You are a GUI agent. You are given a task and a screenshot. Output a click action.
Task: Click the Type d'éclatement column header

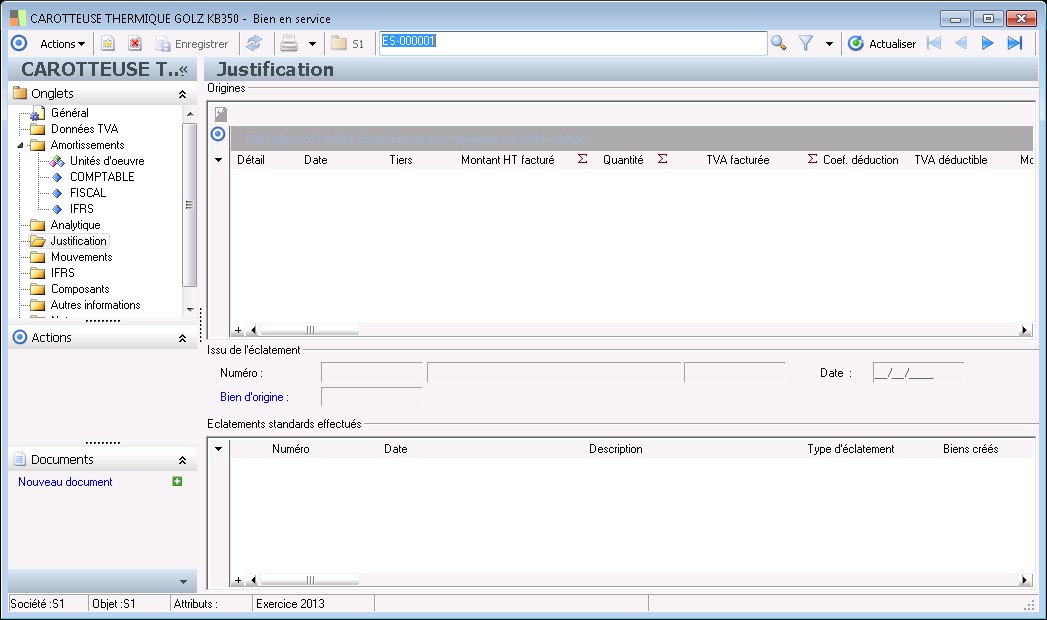(851, 449)
